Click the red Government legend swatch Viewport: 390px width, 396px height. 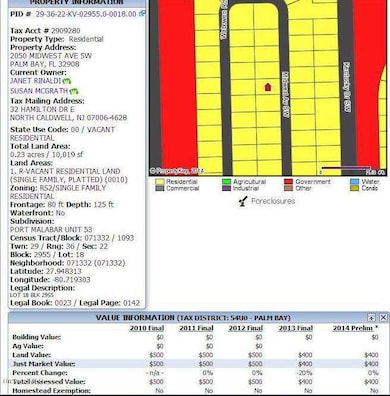tap(289, 182)
